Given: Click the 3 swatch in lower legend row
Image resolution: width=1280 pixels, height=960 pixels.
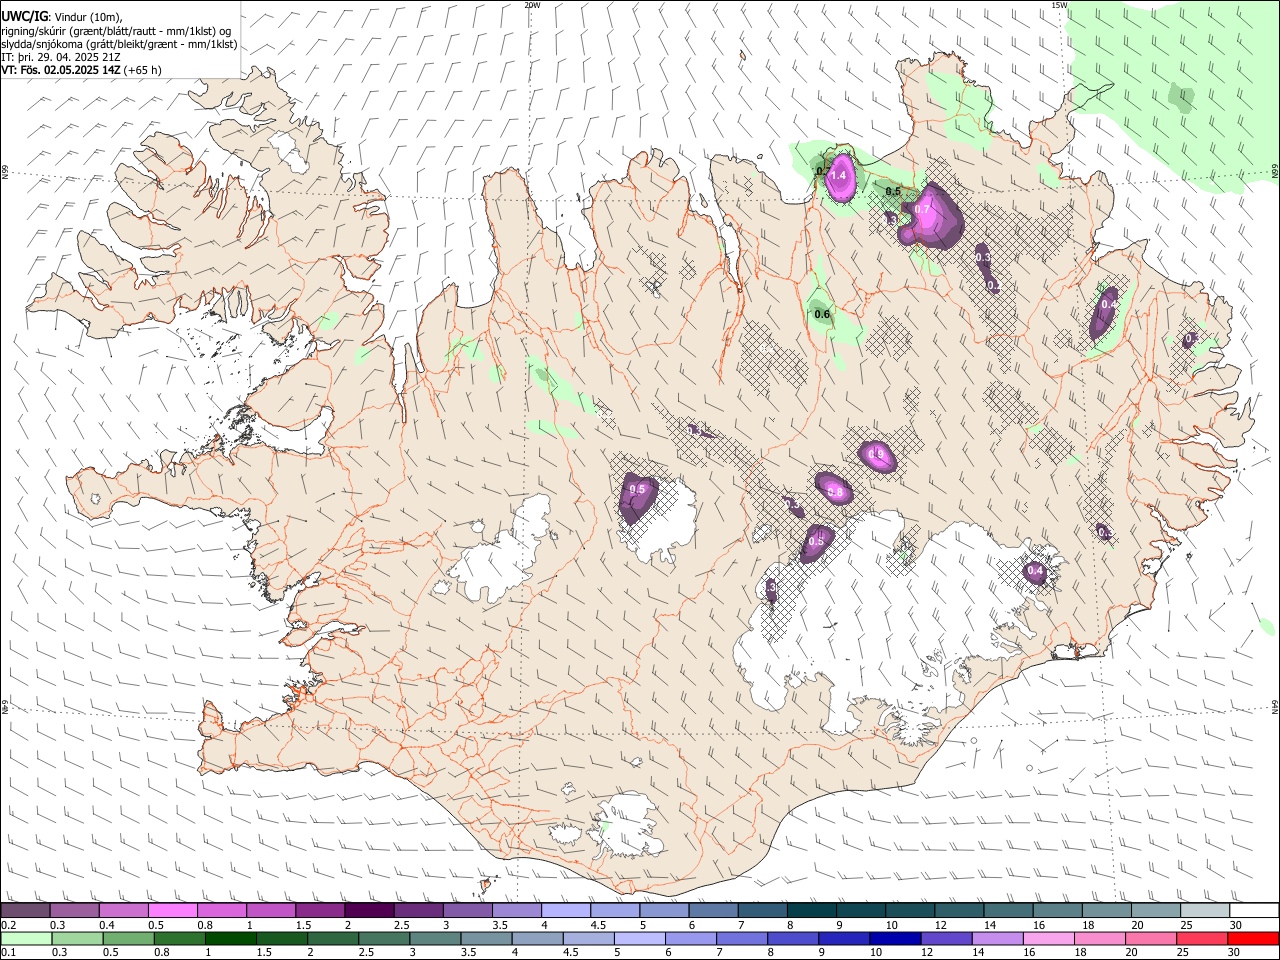Looking at the screenshot, I should click(434, 938).
